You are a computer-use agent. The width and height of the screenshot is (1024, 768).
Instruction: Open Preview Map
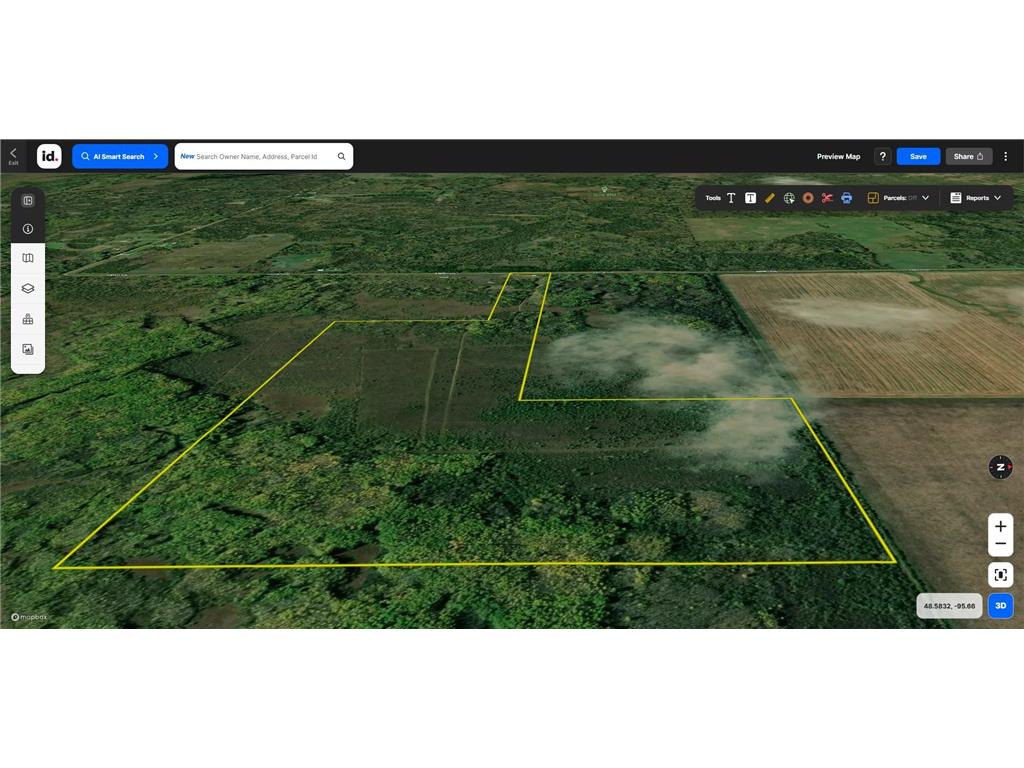[x=838, y=157]
